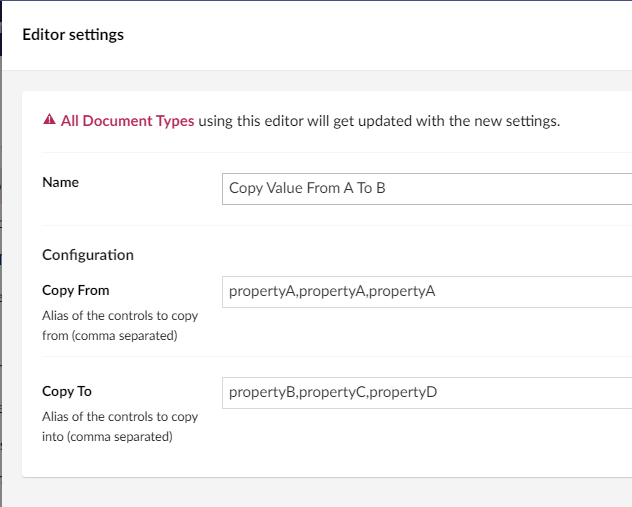Click the 'Copy From' label

(x=75, y=290)
